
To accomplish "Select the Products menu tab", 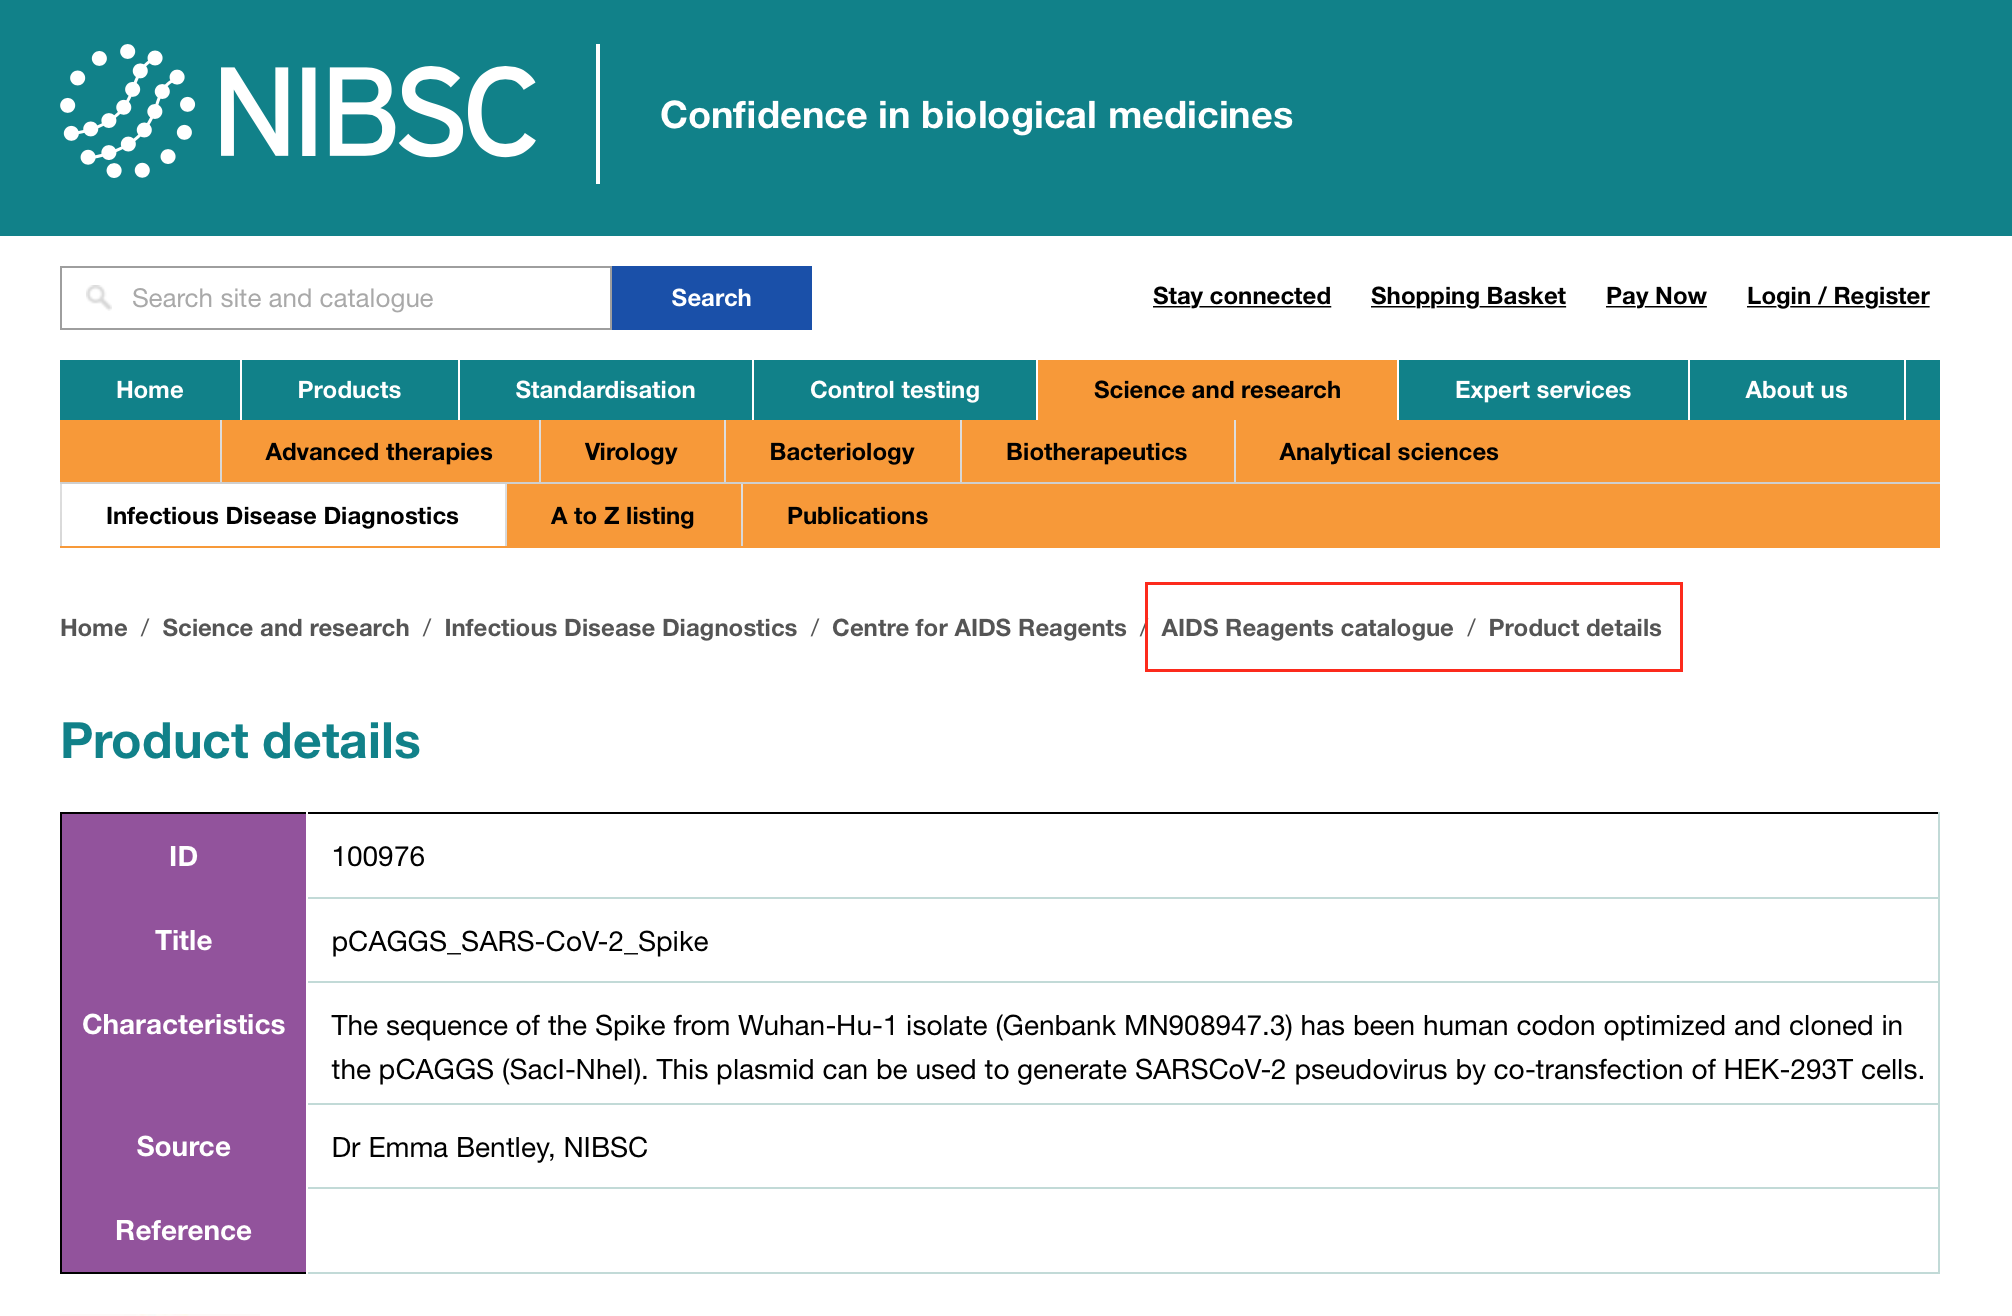I will tap(349, 390).
